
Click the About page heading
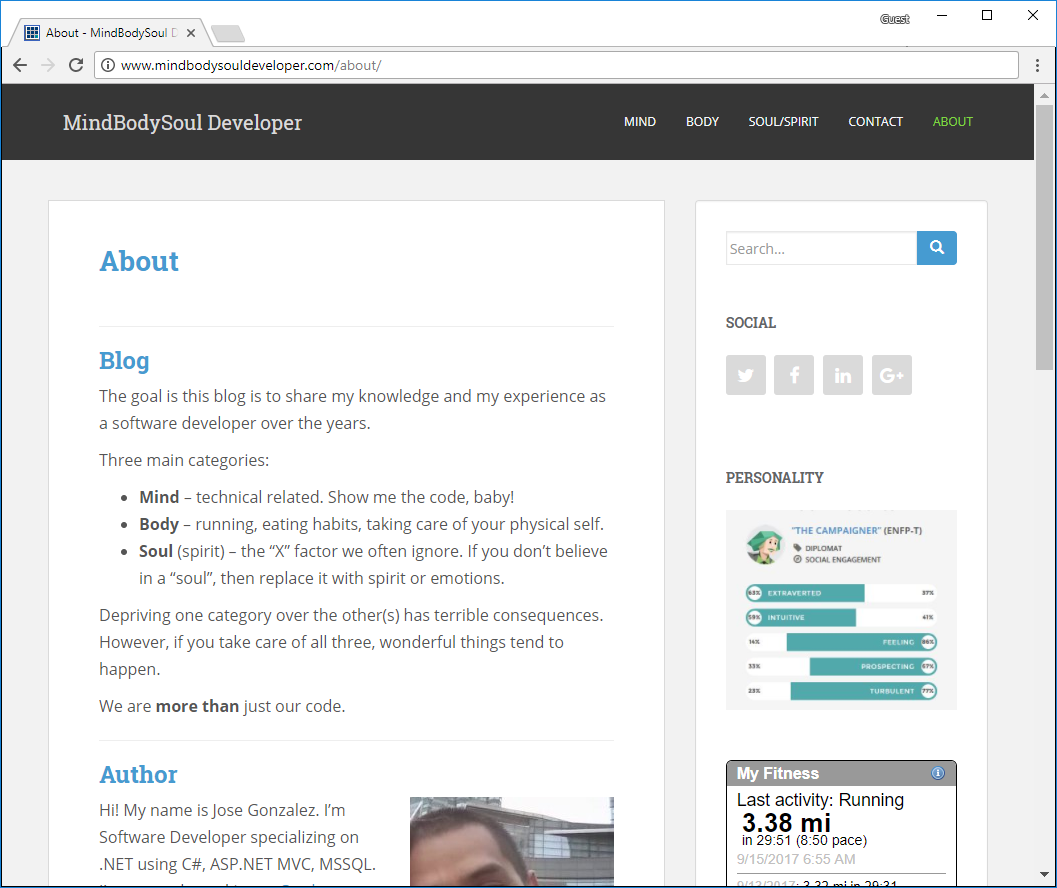pos(139,262)
